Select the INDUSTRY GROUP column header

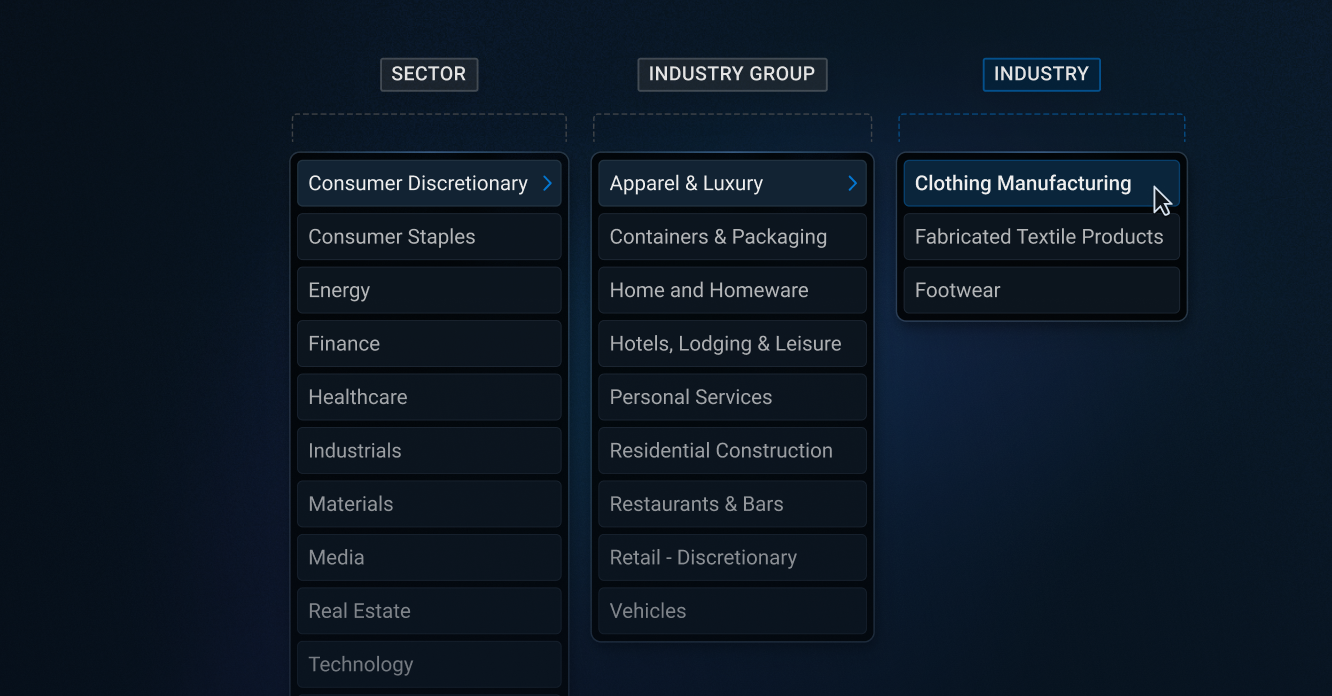coord(732,74)
